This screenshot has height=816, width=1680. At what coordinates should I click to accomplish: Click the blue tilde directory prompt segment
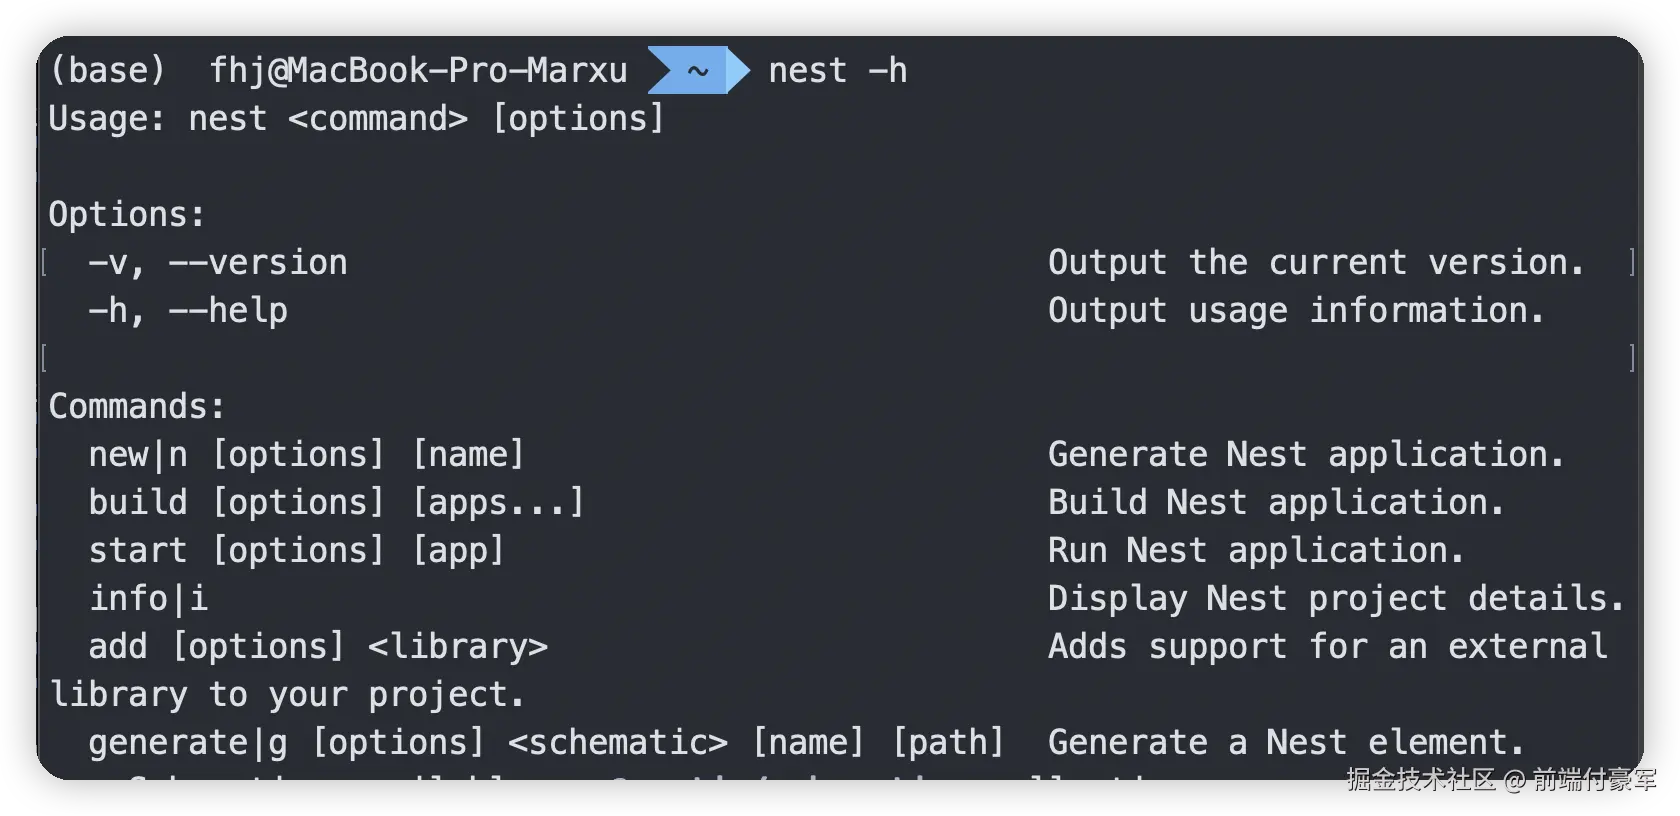pos(697,71)
